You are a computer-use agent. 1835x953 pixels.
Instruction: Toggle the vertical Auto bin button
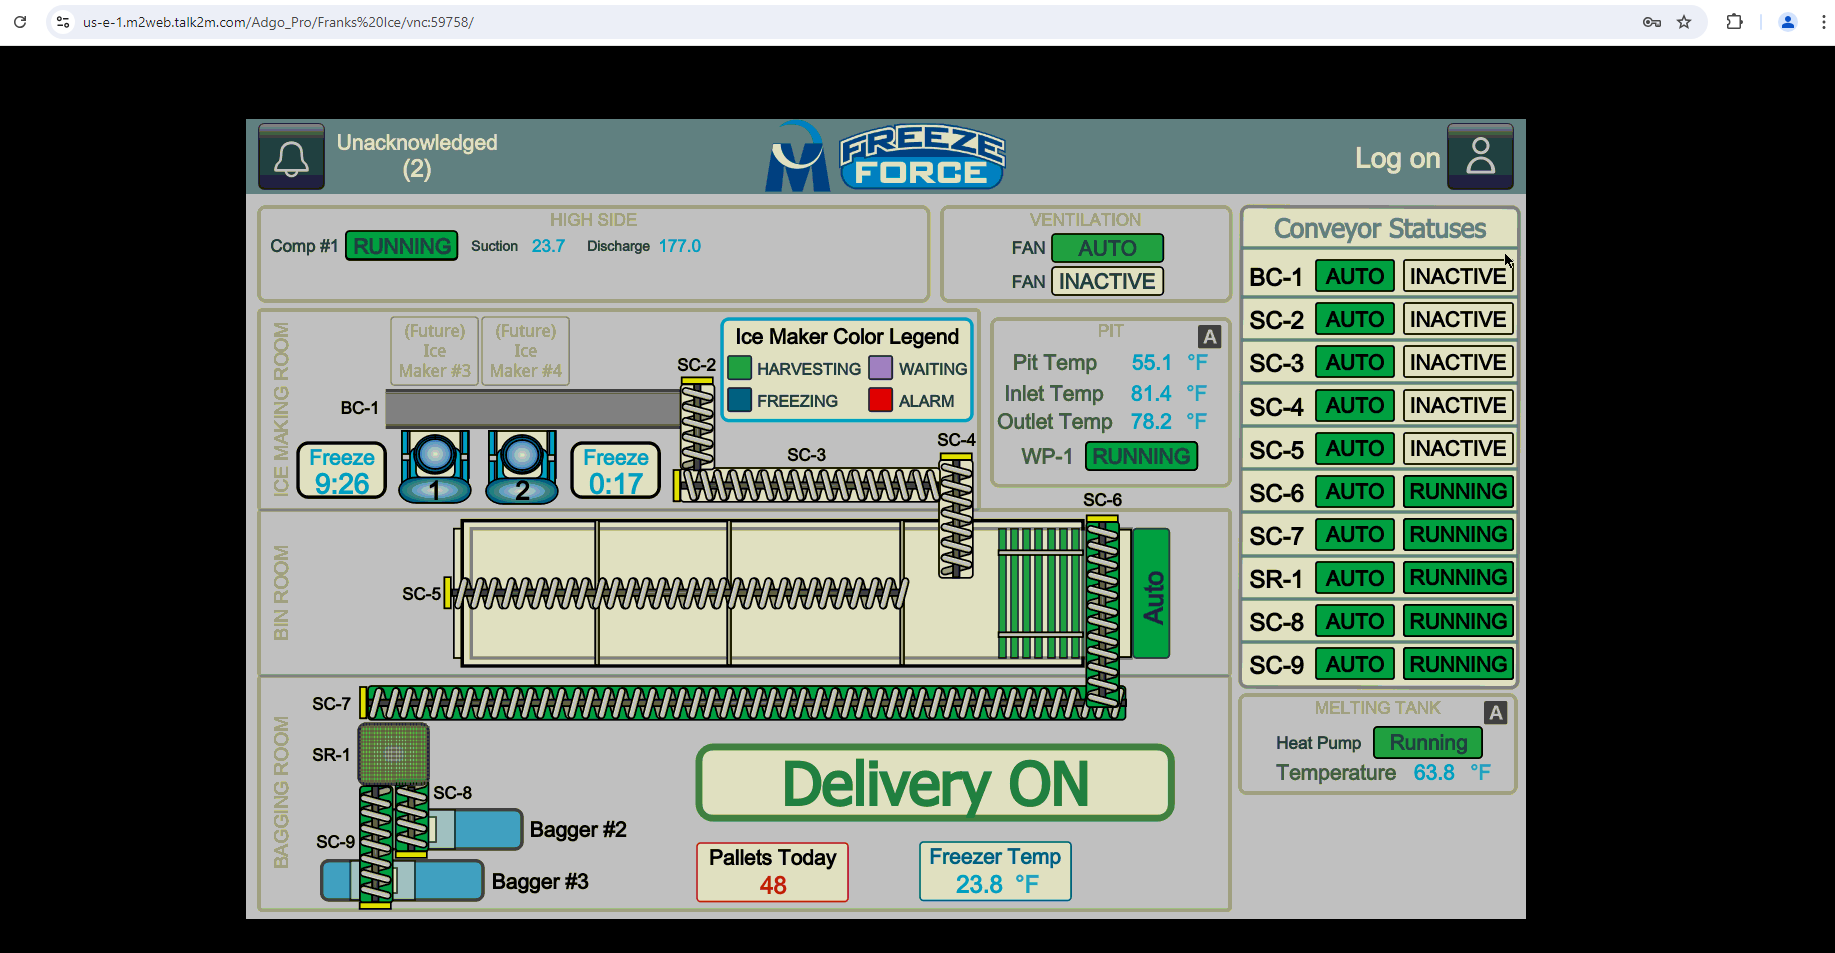click(1152, 594)
